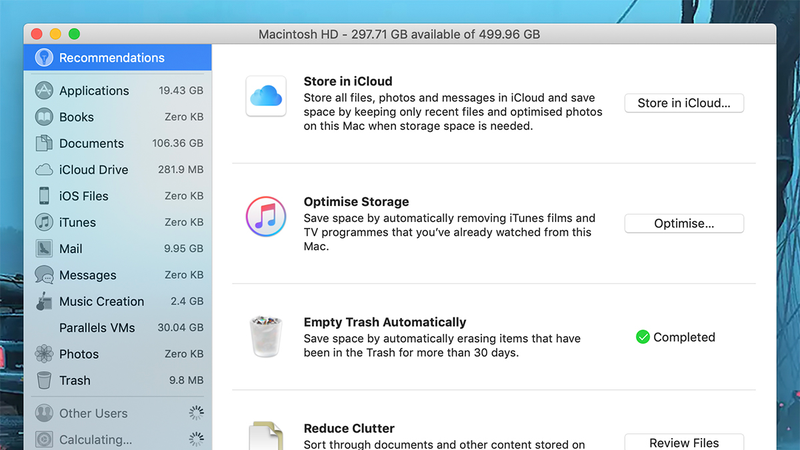Open the Mail storage category
The height and width of the screenshot is (450, 800).
117,248
